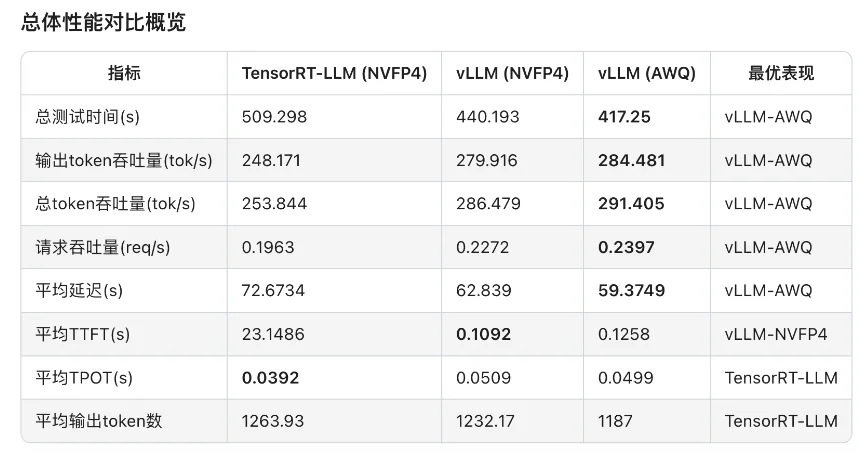Click the 72.6734 average latency cell
Screen dimensions: 860x455
click(274, 291)
